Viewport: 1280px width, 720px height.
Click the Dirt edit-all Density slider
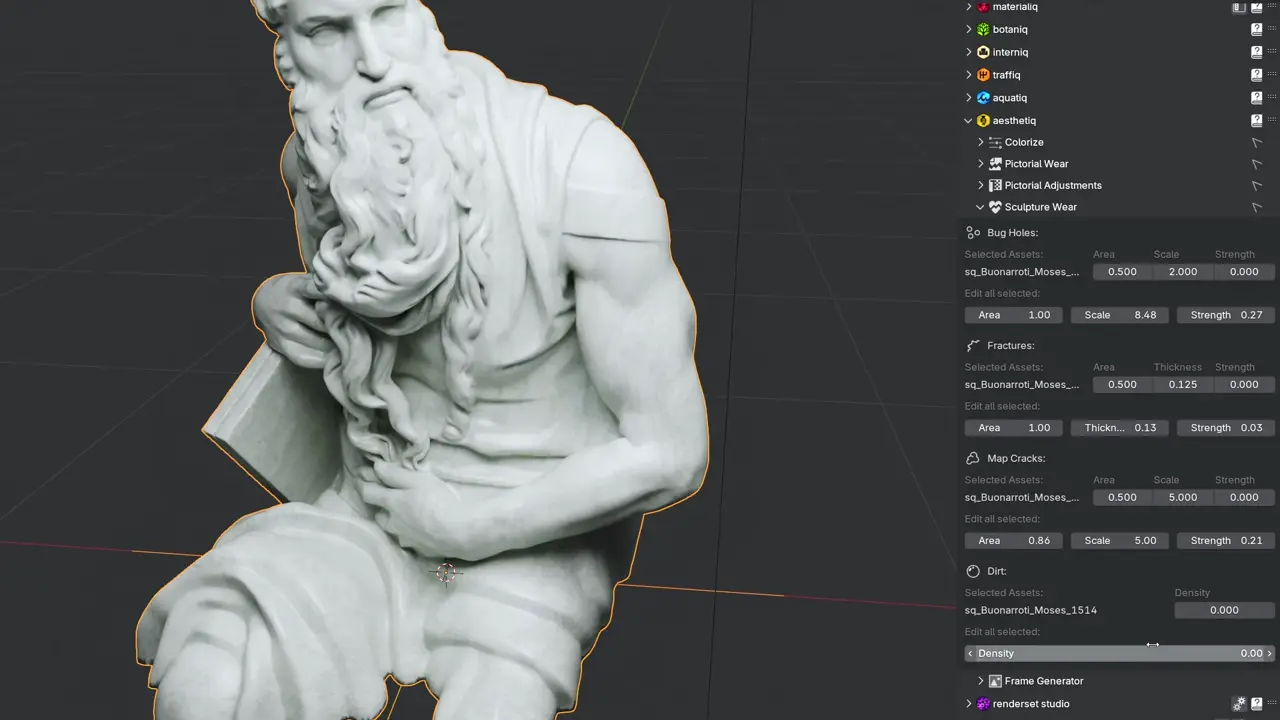pyautogui.click(x=1120, y=654)
